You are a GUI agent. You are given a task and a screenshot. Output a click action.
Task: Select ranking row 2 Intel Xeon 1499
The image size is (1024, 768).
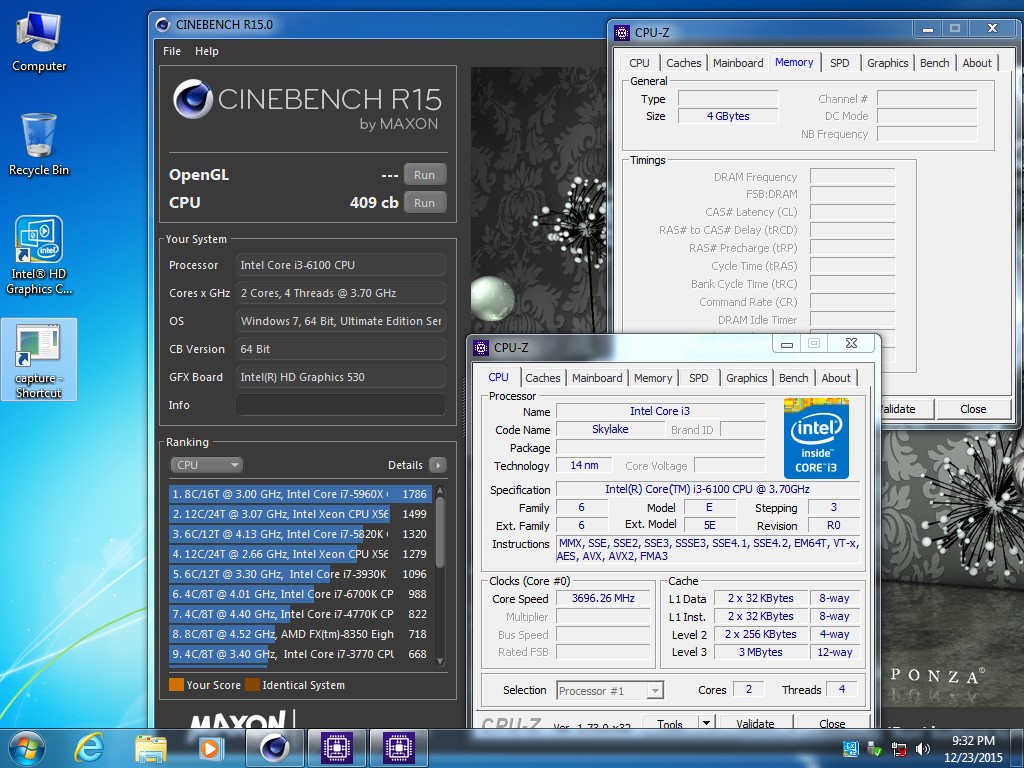(x=300, y=514)
